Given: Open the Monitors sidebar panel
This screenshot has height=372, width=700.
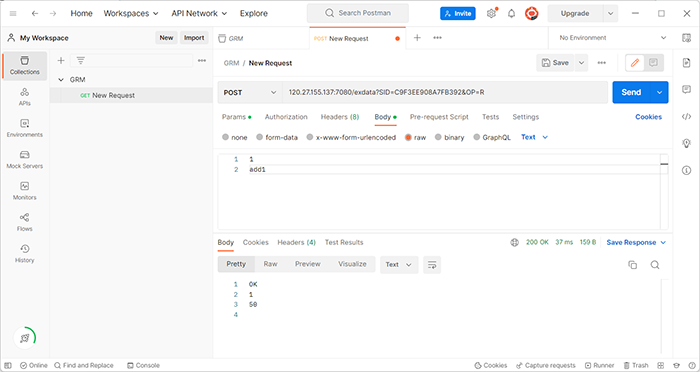Looking at the screenshot, I should (25, 191).
